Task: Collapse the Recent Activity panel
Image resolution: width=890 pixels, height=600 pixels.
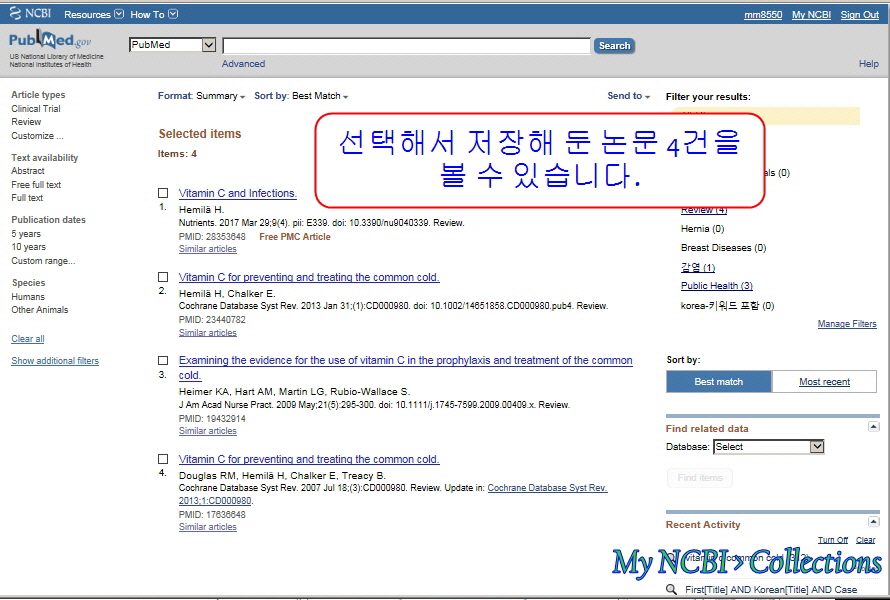Action: click(874, 522)
